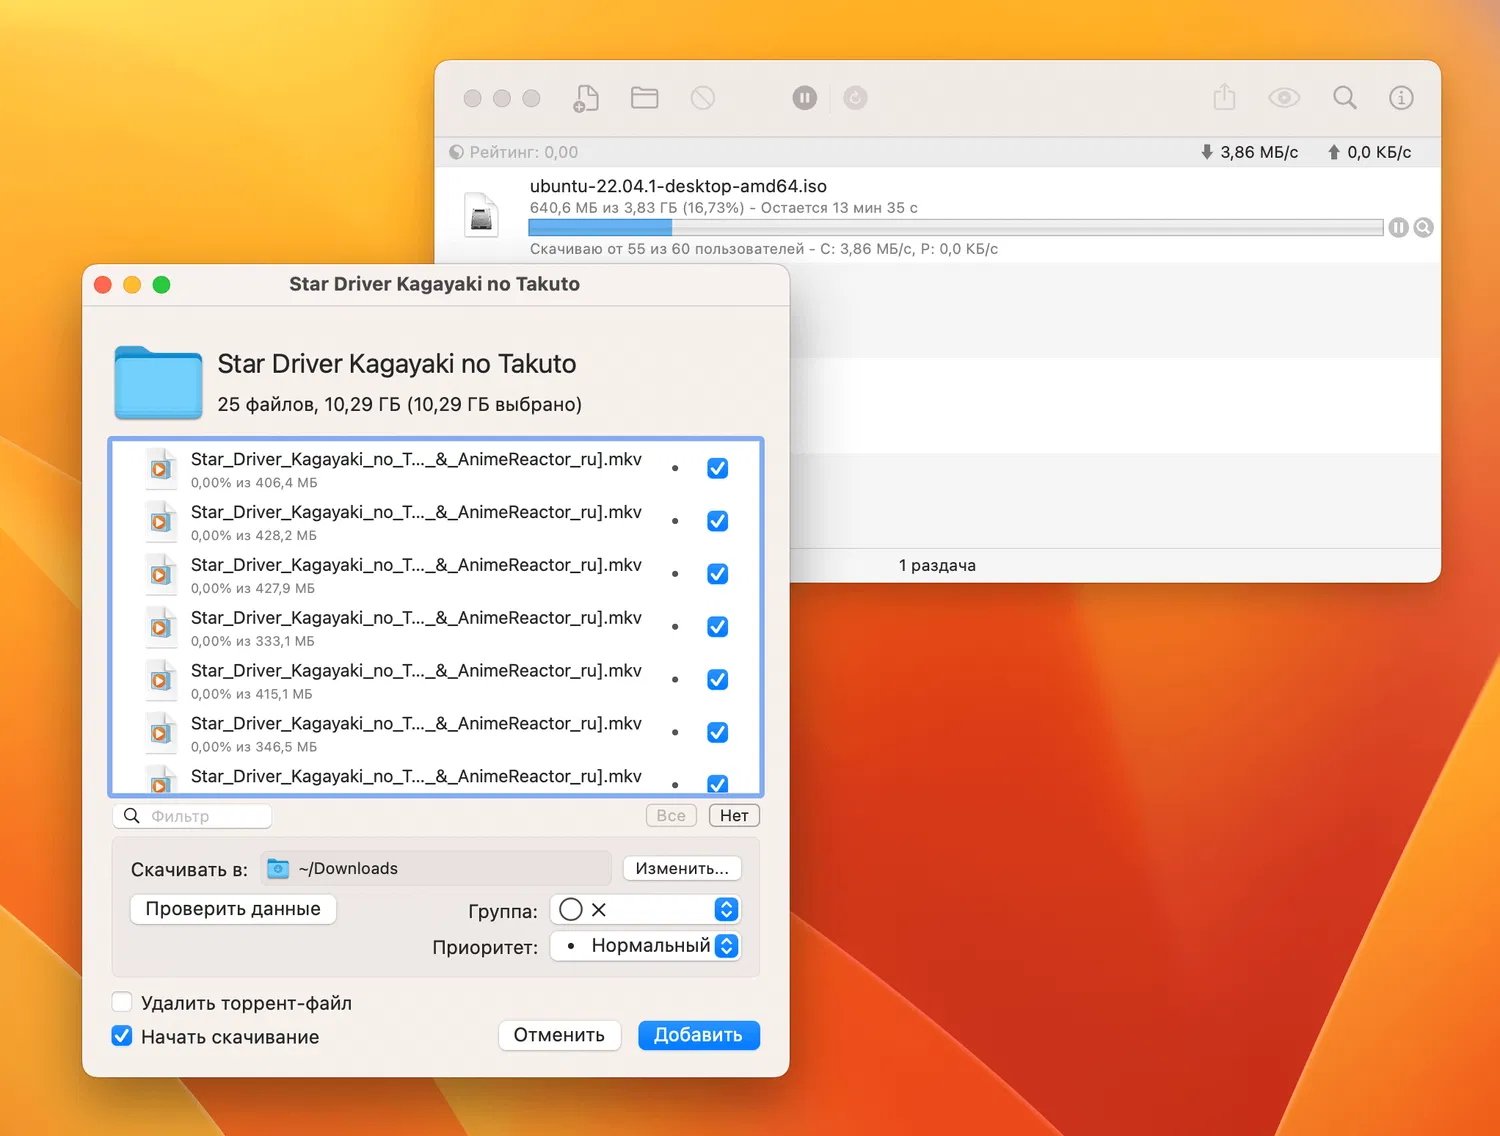Uncheck the 428,2 МБ file checkbox
This screenshot has height=1136, width=1500.
[718, 521]
